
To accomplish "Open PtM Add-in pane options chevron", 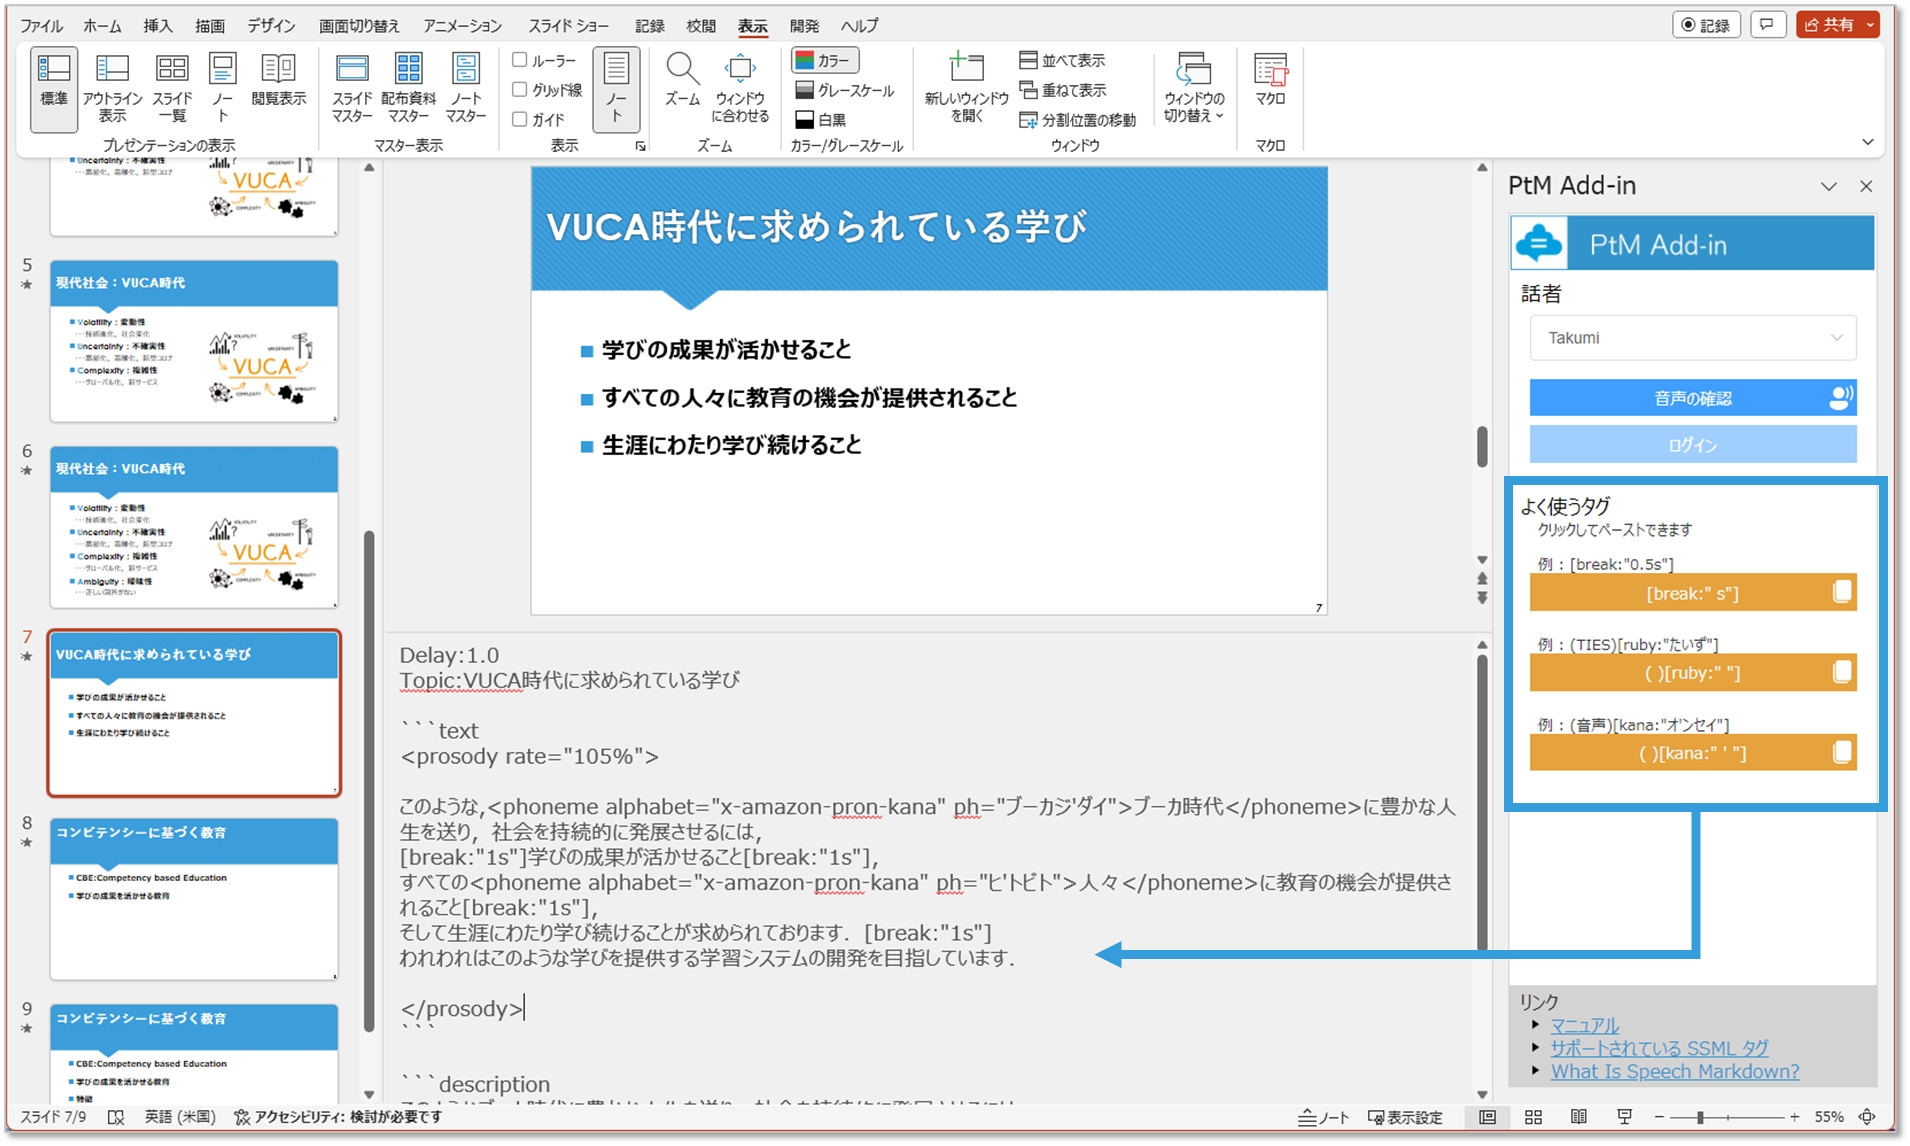I will [1828, 187].
